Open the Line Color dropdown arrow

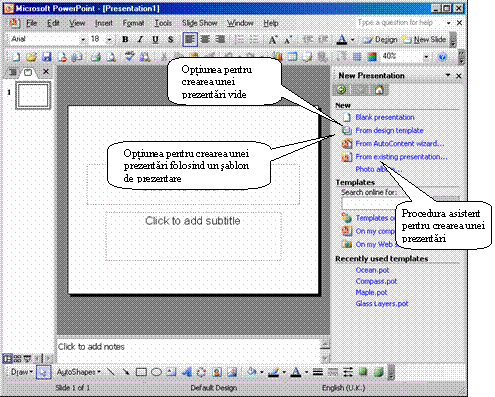pos(284,372)
